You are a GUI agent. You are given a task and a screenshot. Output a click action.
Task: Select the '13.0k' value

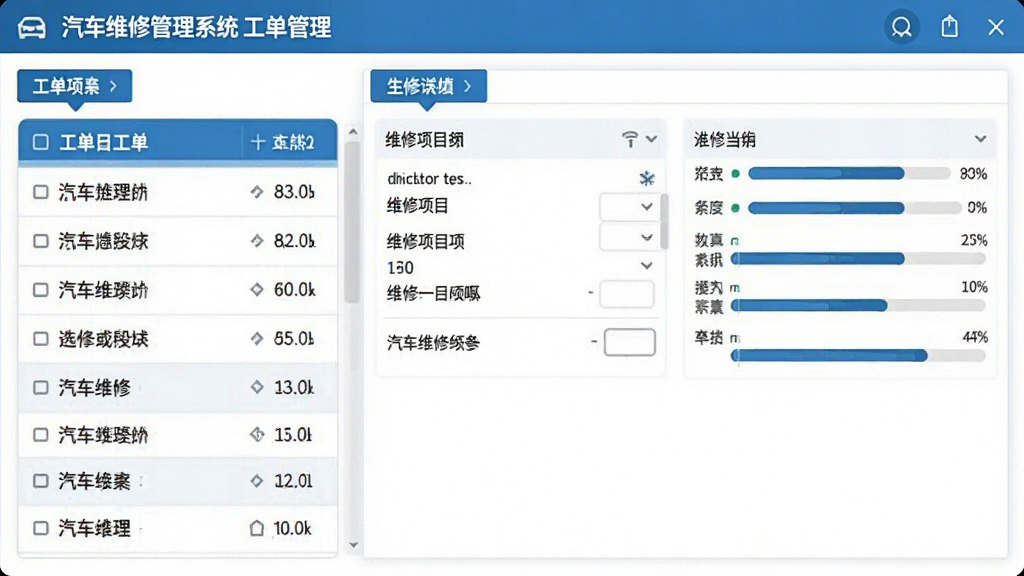tap(294, 387)
